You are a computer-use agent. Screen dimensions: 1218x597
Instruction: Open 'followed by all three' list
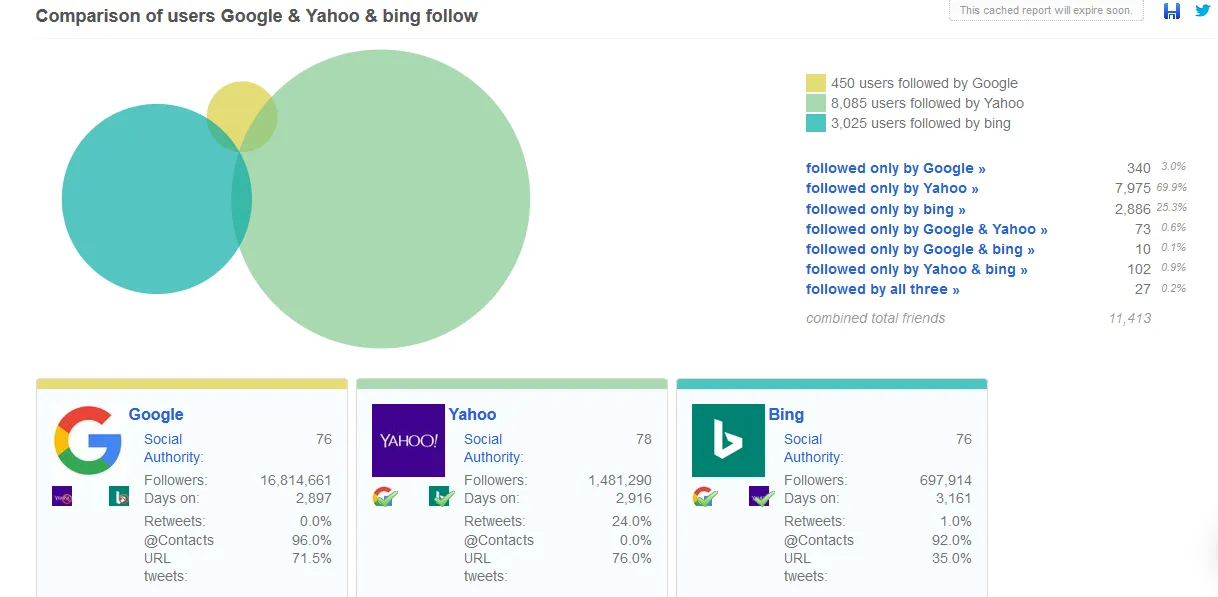click(x=883, y=289)
